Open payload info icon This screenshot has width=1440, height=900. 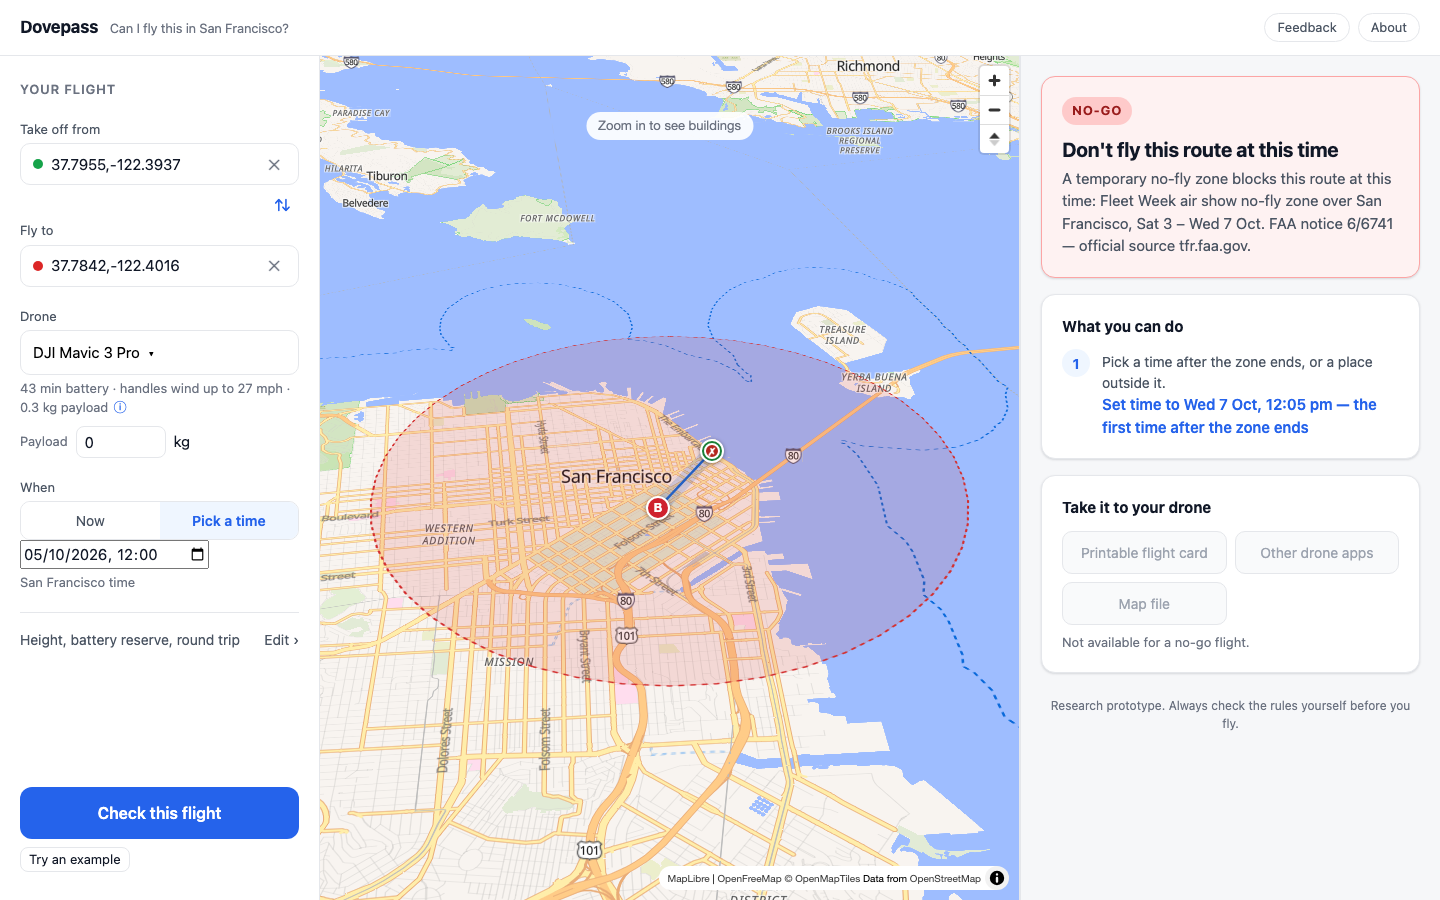click(120, 407)
